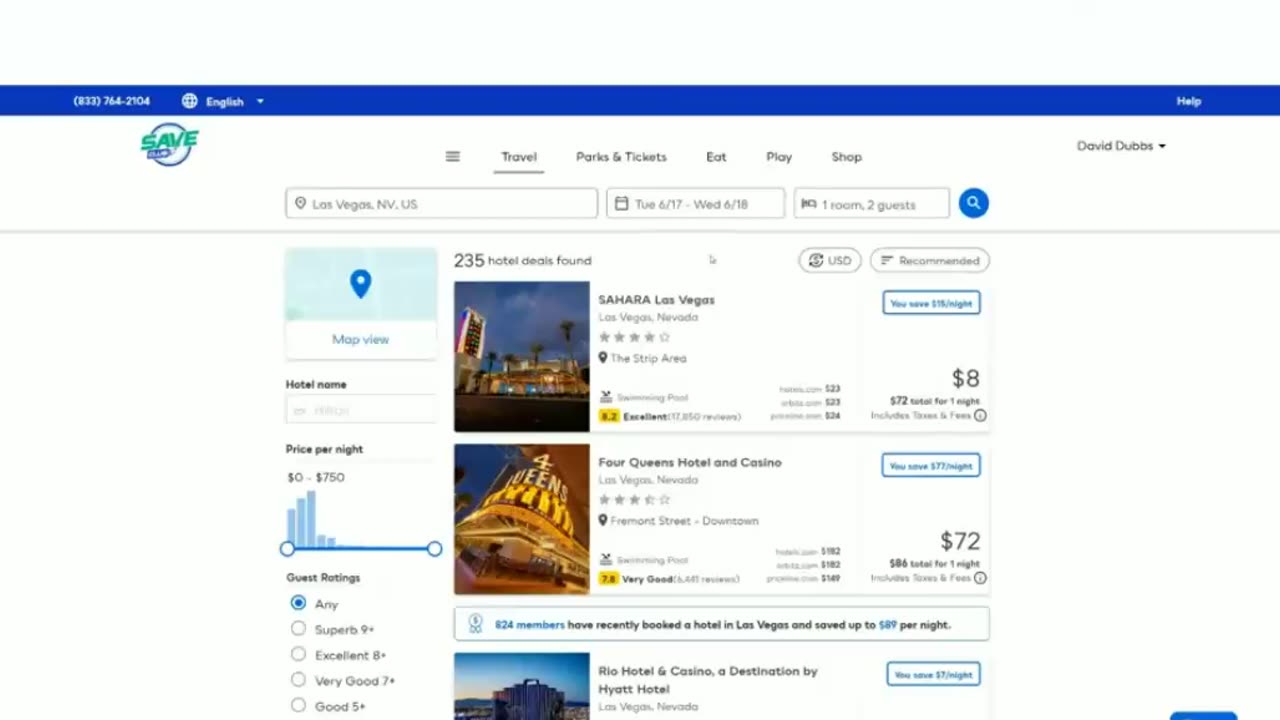
Task: Click the blue search magnifier button
Action: coord(973,203)
